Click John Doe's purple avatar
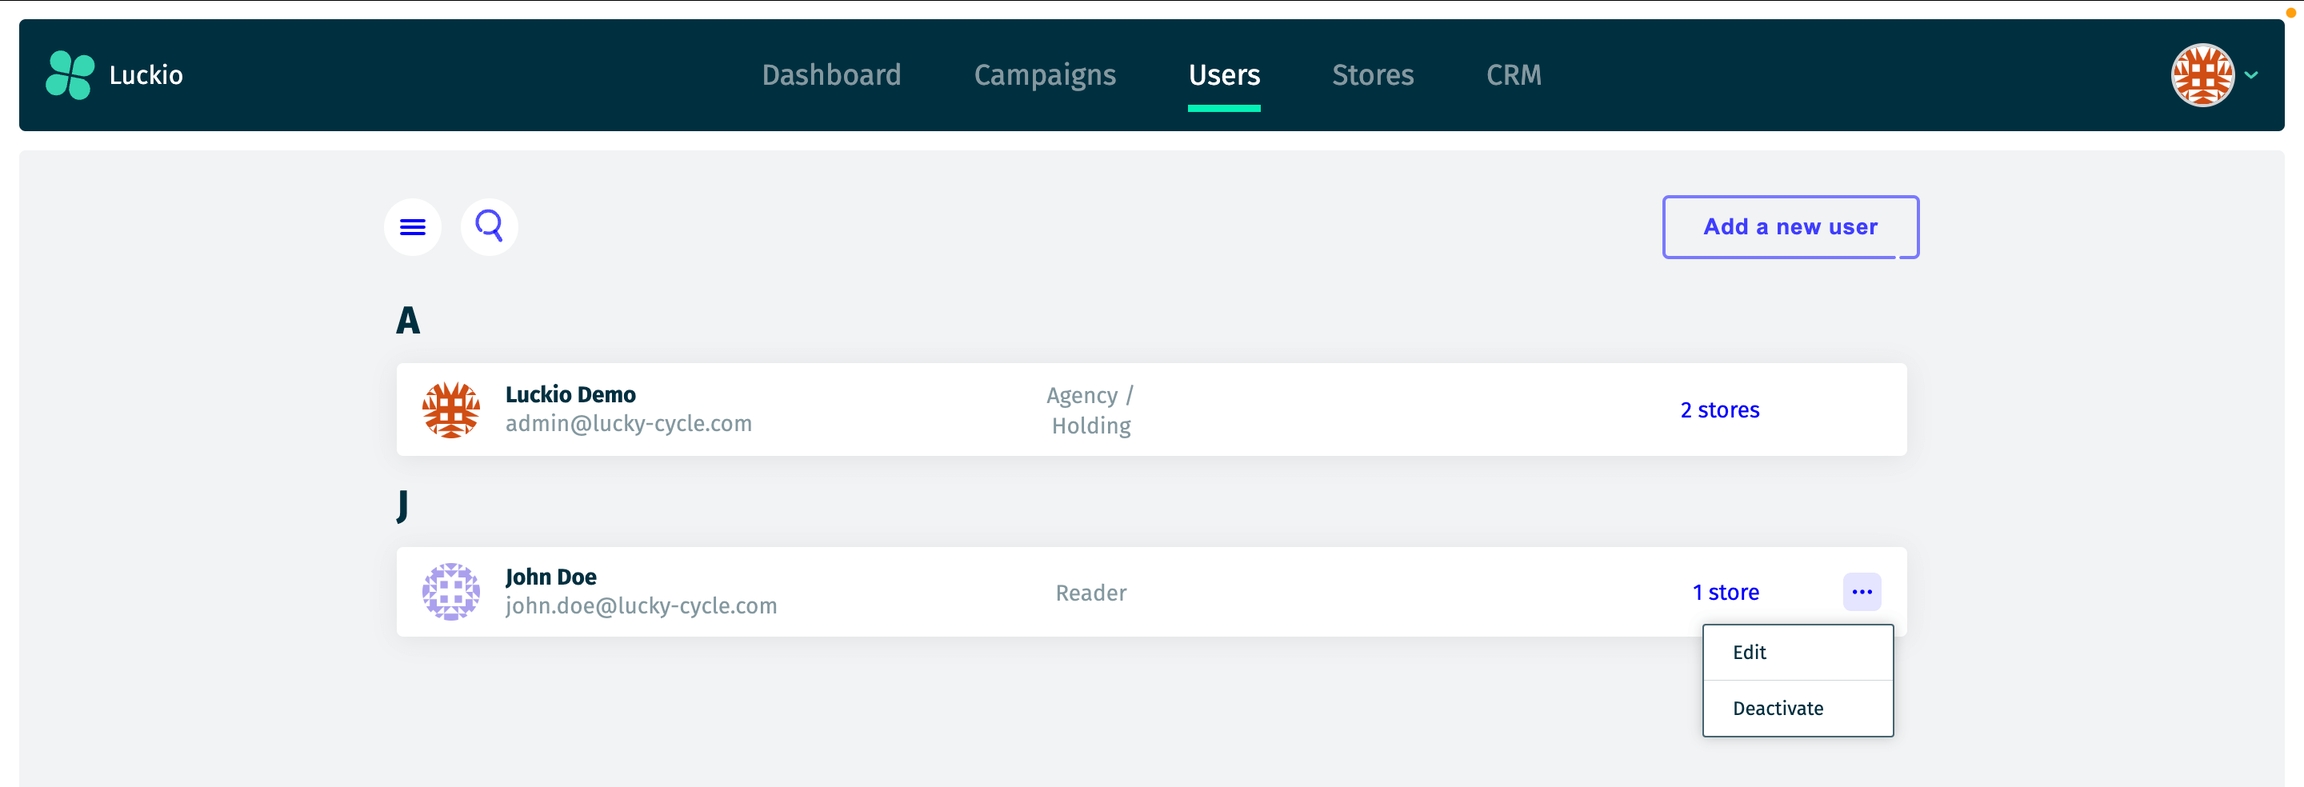The width and height of the screenshot is (2304, 787). point(451,592)
